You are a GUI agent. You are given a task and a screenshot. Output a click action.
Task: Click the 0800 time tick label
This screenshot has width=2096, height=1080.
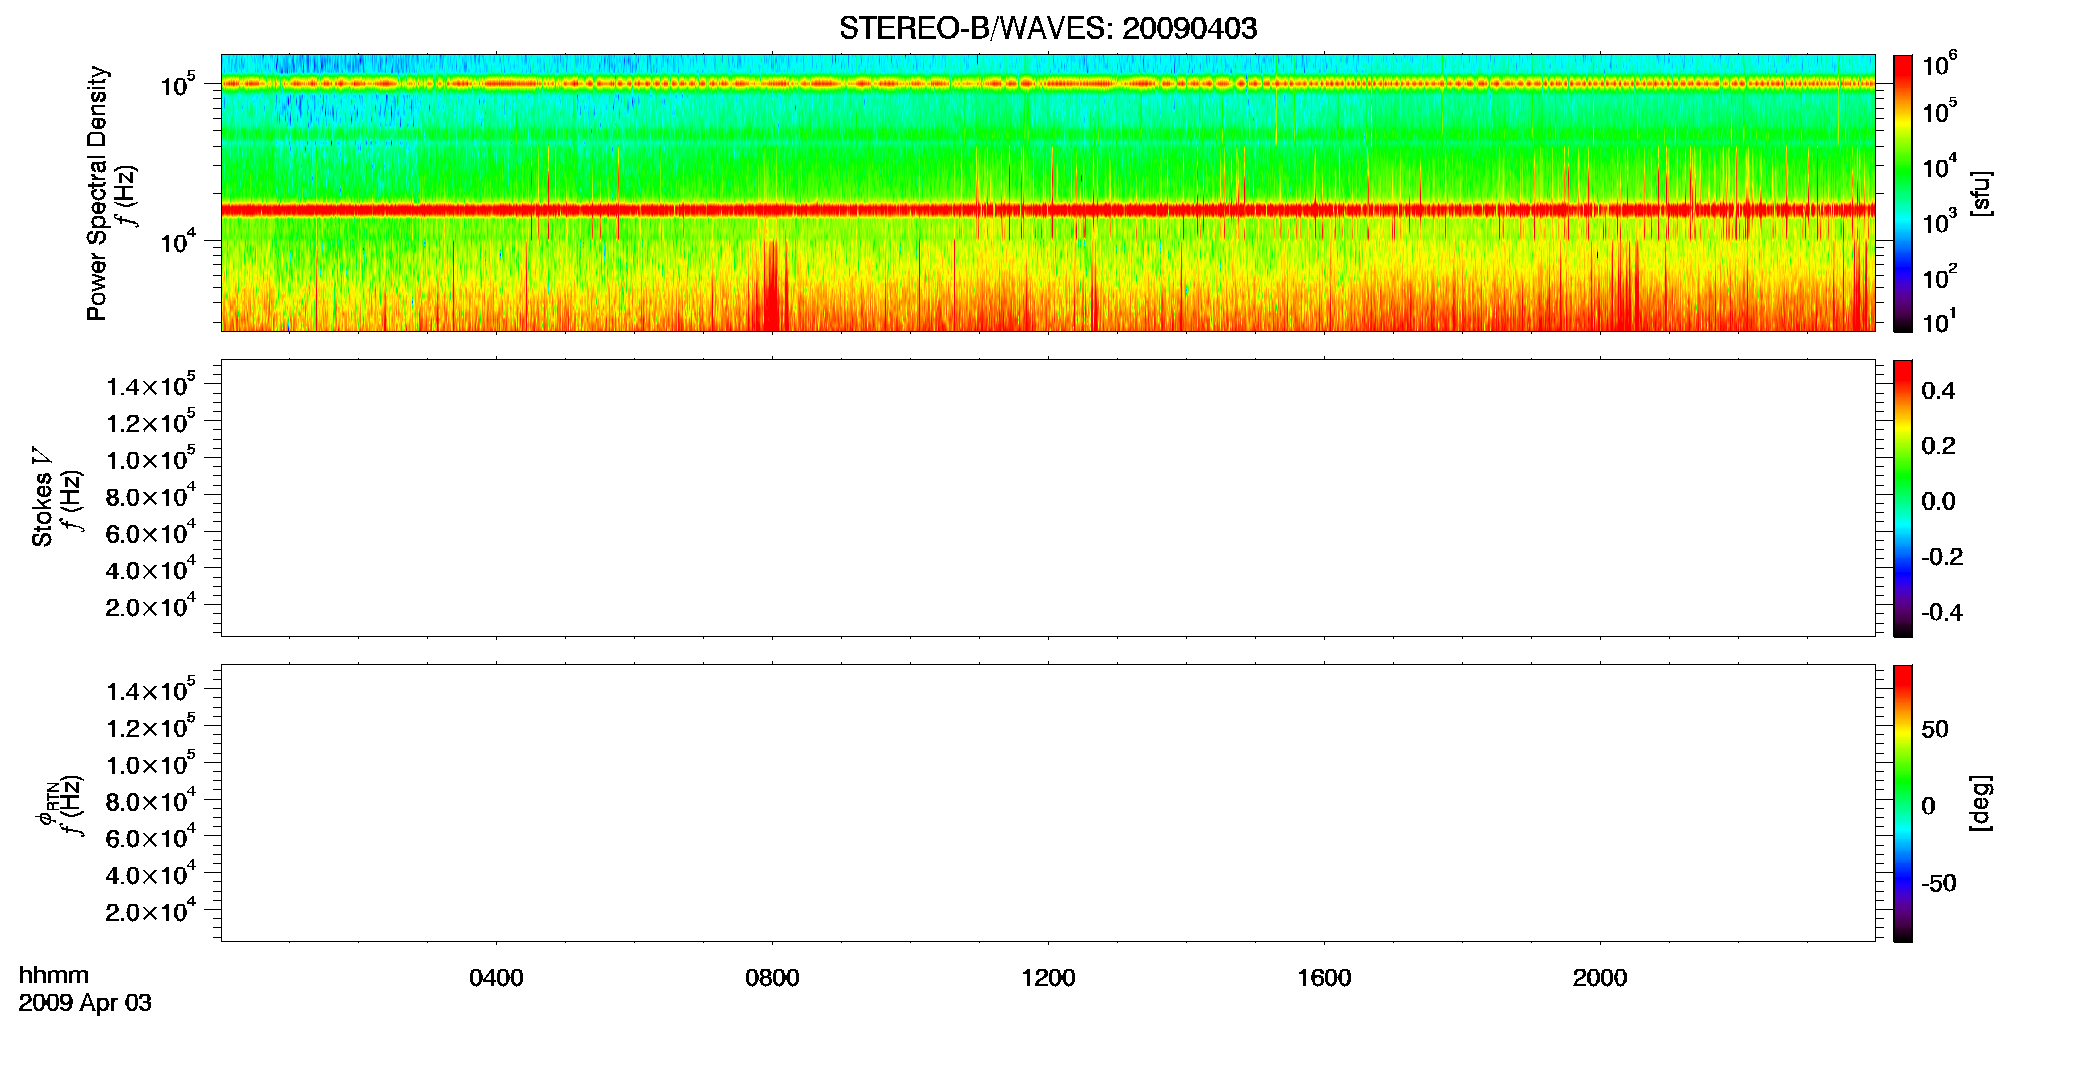coord(772,978)
